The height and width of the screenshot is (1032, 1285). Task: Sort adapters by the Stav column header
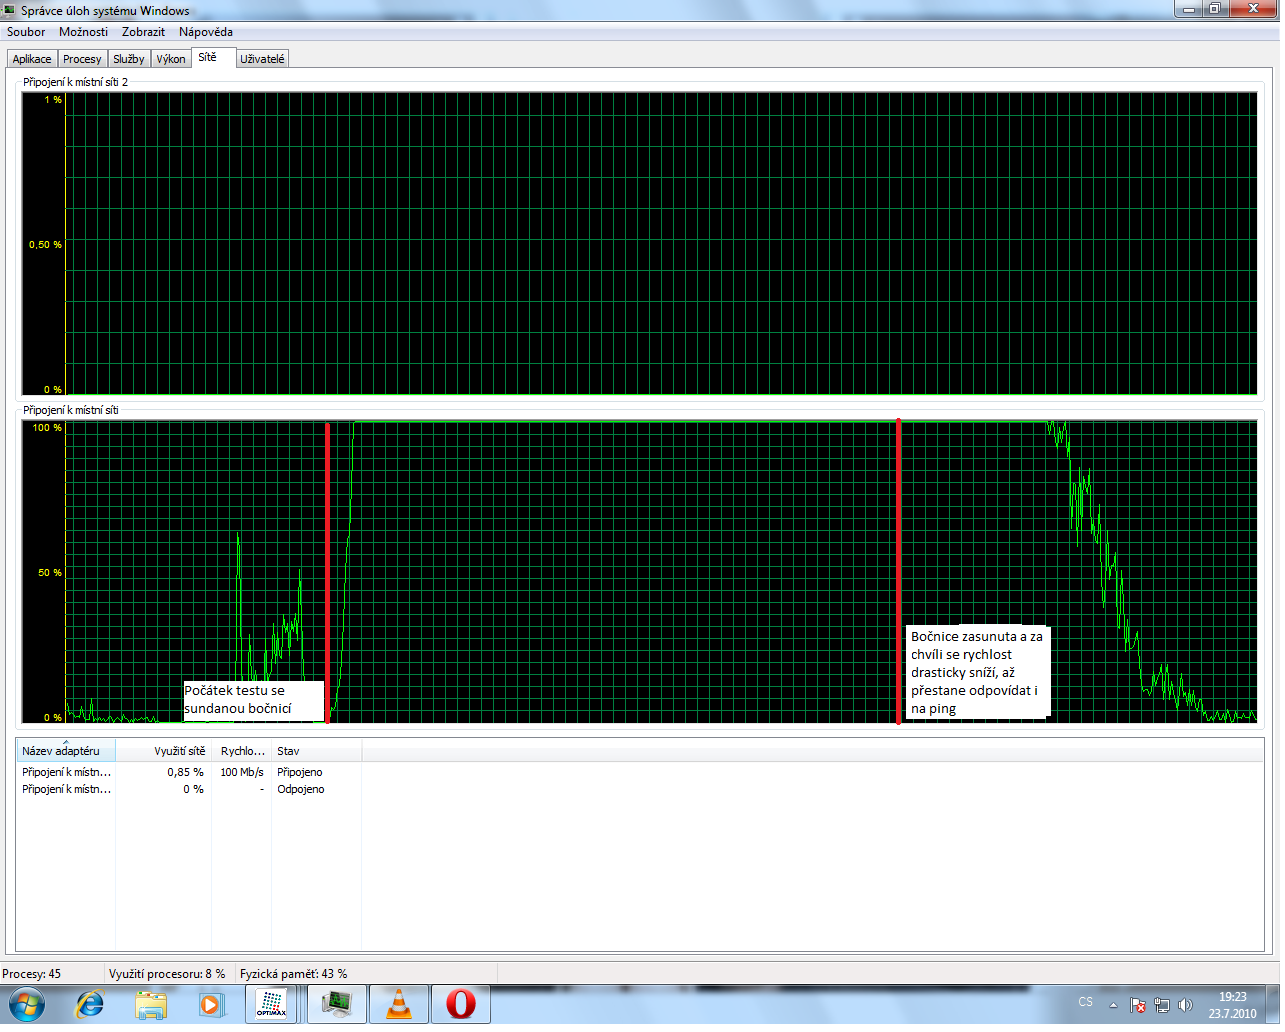tap(288, 751)
